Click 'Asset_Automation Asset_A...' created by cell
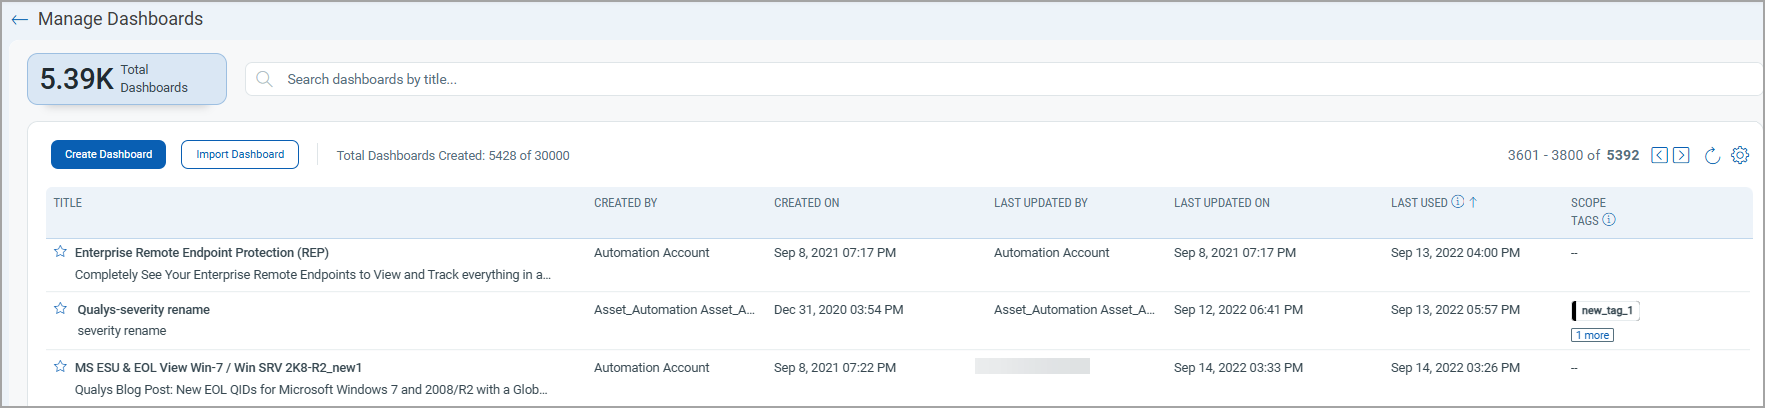Viewport: 1765px width, 408px height. pyautogui.click(x=674, y=310)
